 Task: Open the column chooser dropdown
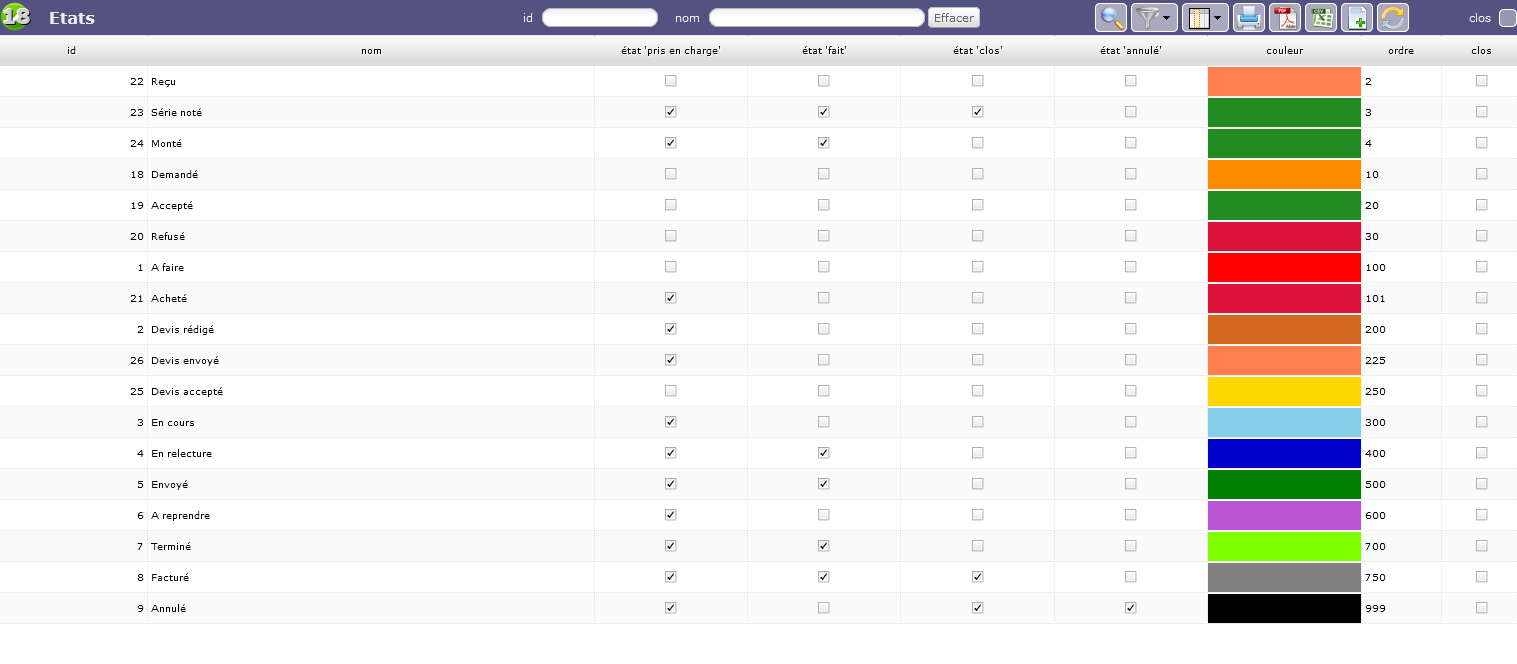[1205, 17]
